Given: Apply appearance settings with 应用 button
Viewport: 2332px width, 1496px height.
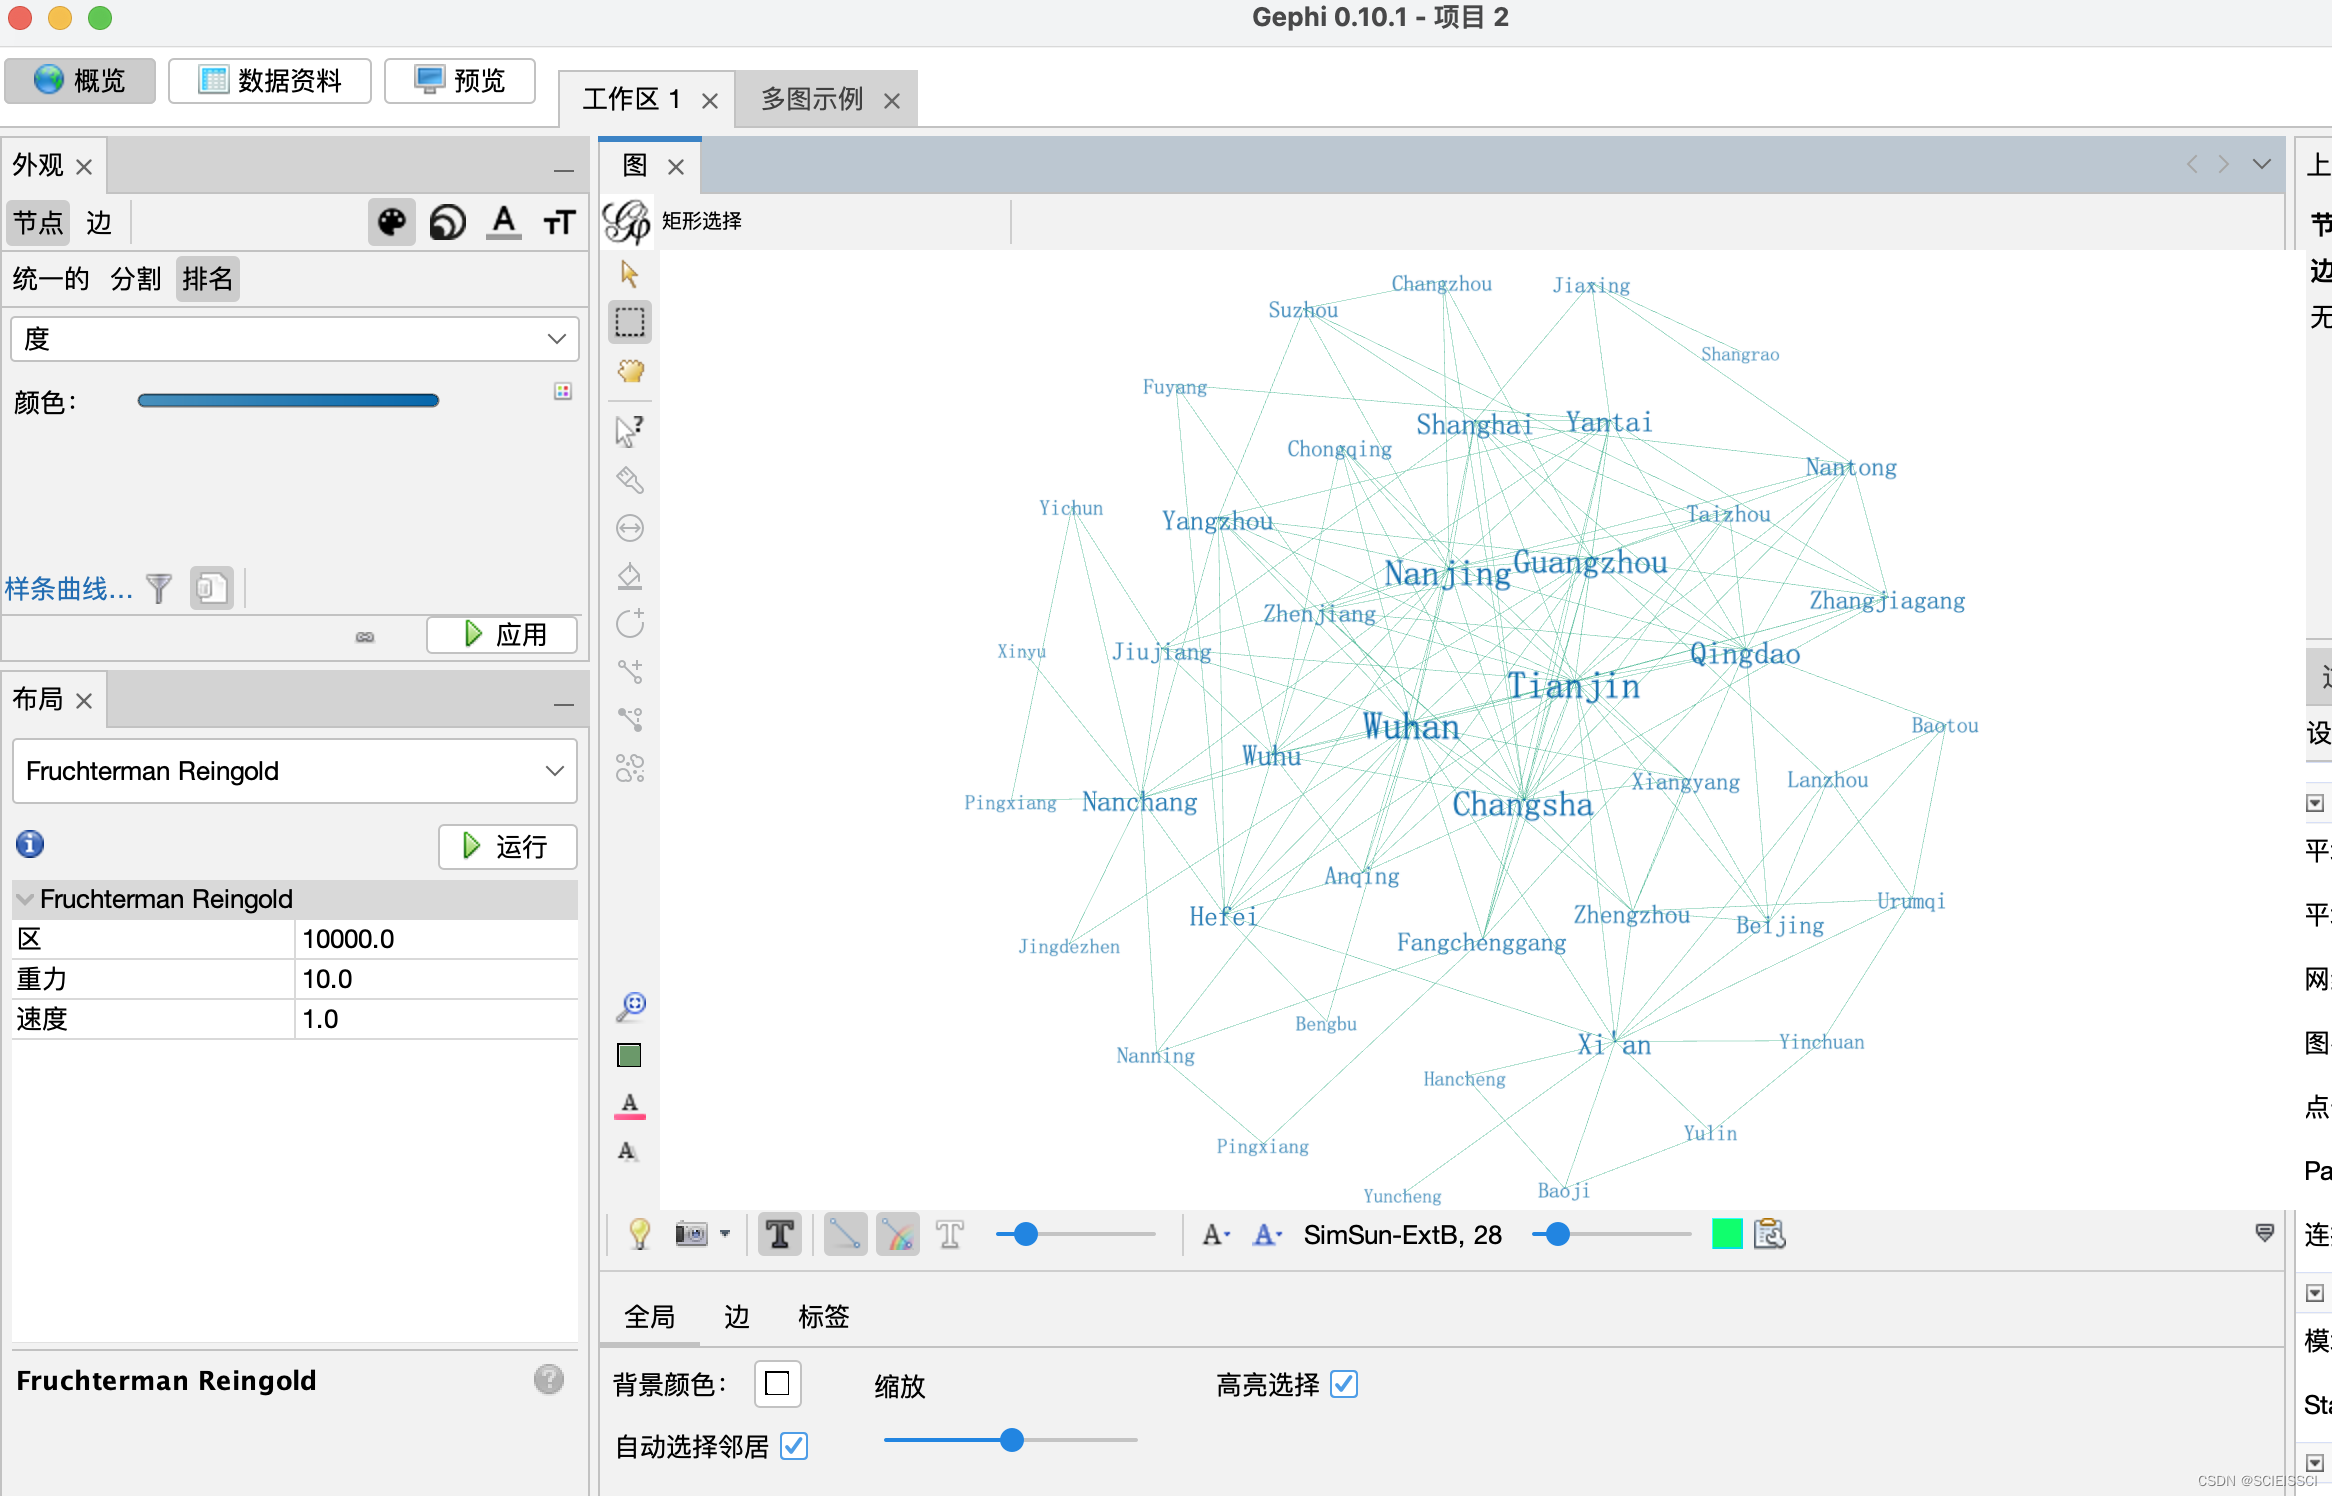Looking at the screenshot, I should [x=501, y=635].
